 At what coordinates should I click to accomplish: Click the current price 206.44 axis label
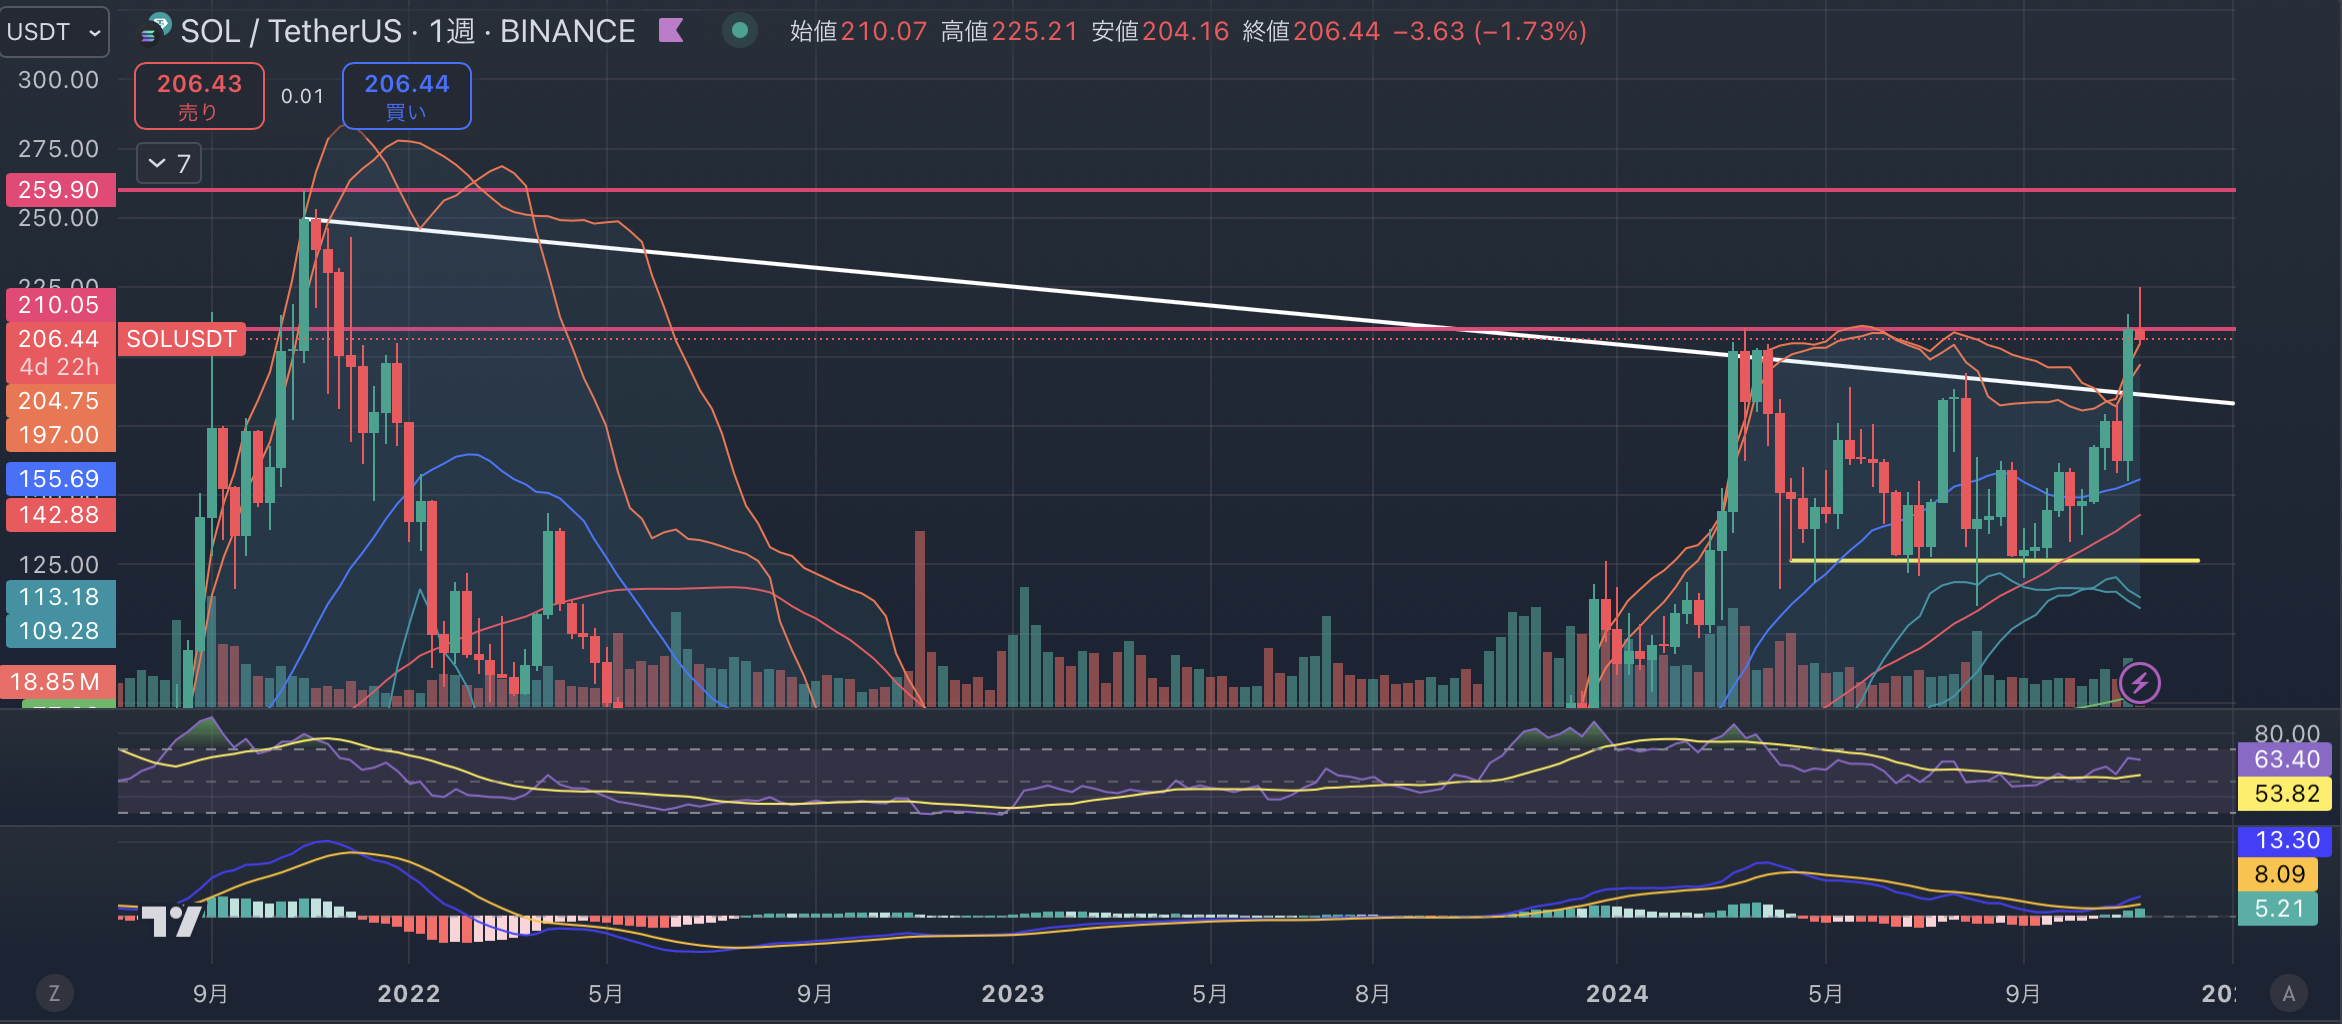(x=60, y=339)
